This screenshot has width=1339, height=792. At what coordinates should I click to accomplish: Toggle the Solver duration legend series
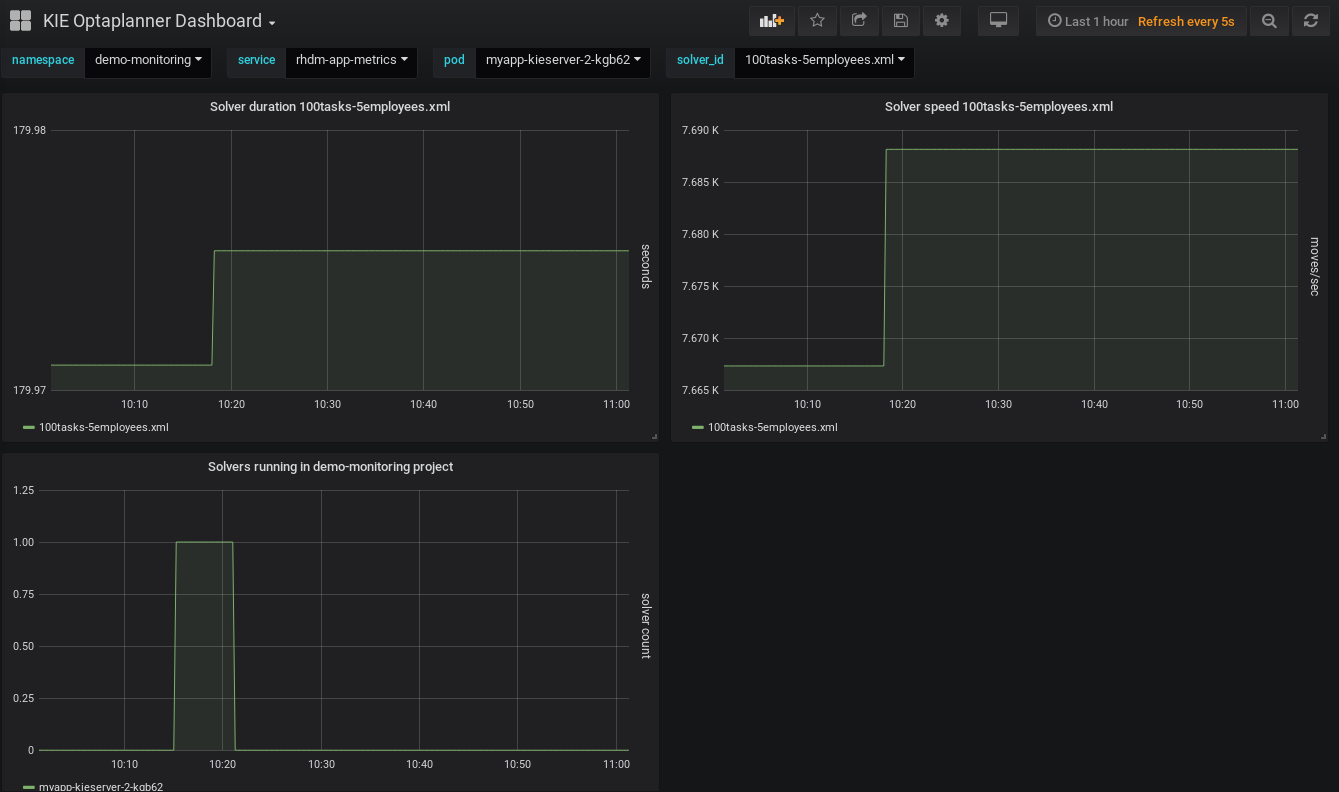[x=103, y=427]
